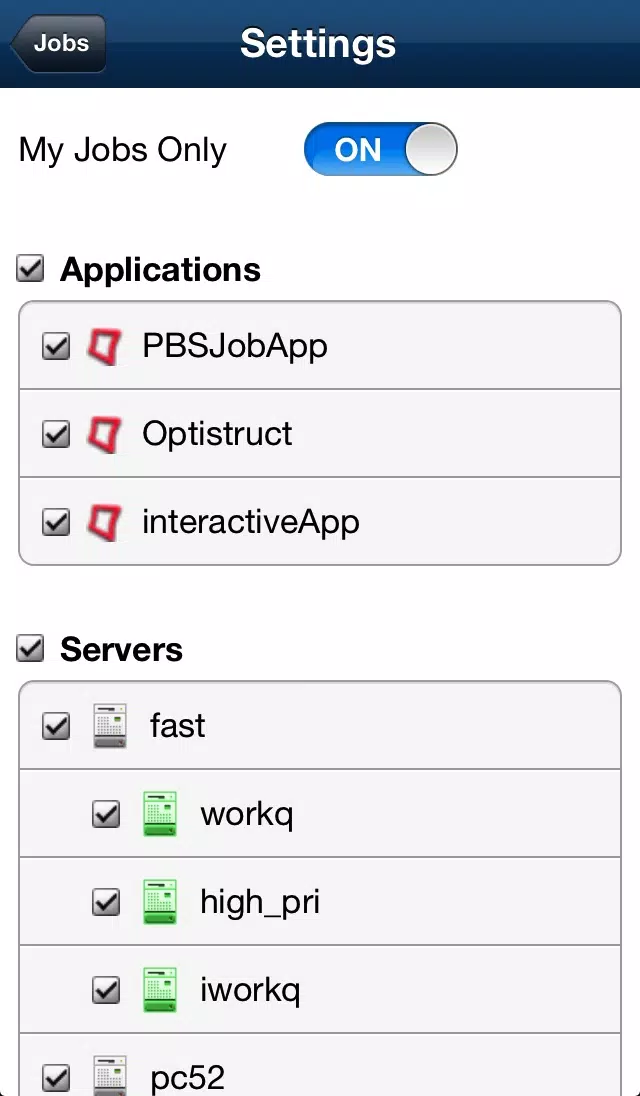Viewport: 640px width, 1096px height.
Task: Click the red PBSJobApp application icon
Action: (x=104, y=346)
